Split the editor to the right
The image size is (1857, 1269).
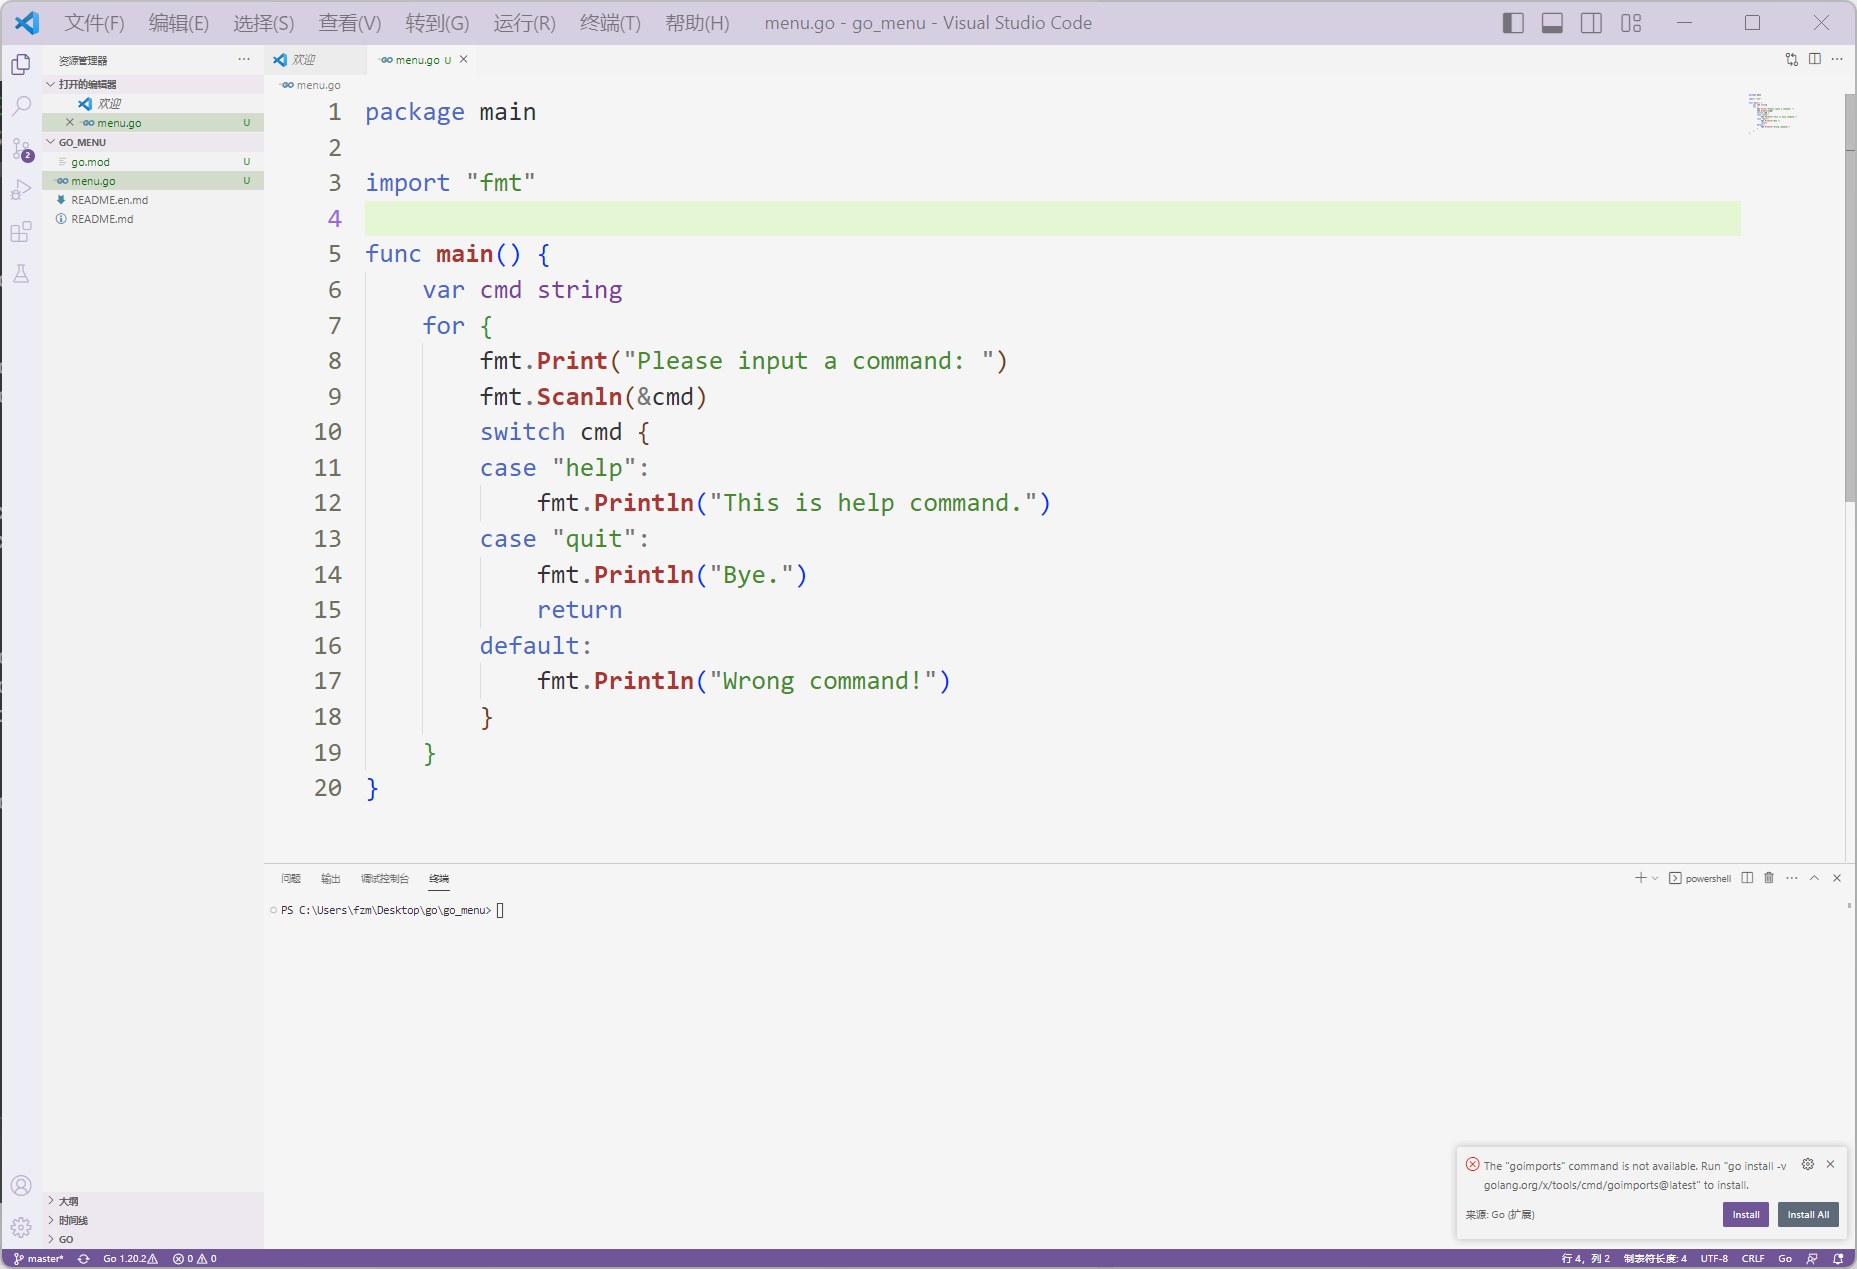pyautogui.click(x=1814, y=59)
